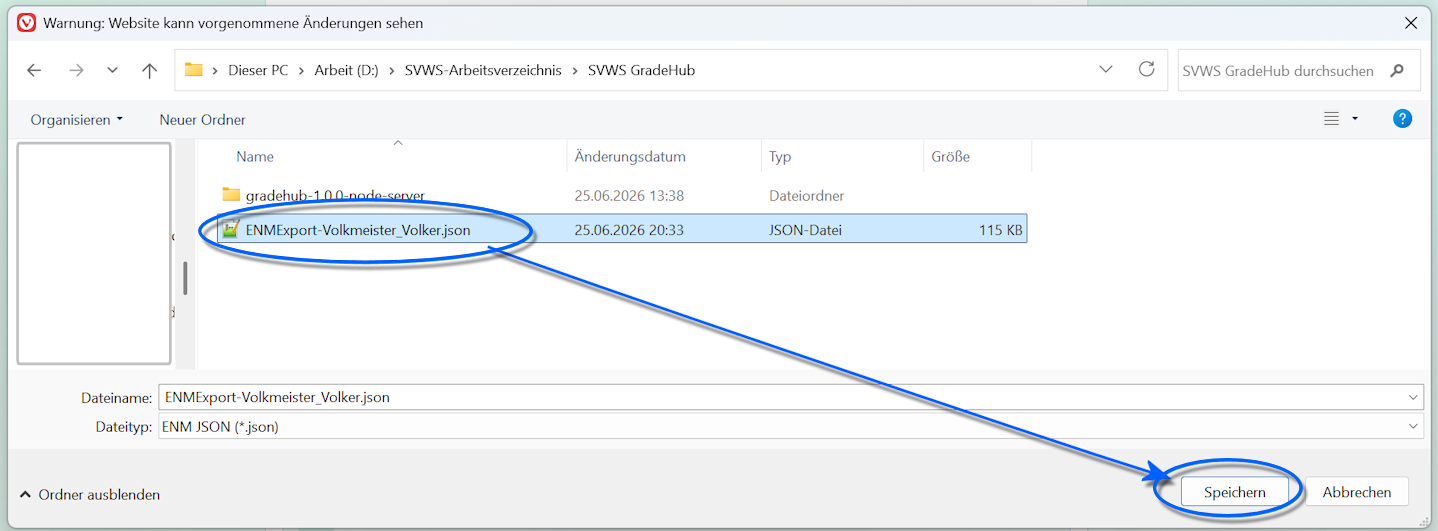This screenshot has width=1438, height=531.
Task: Open recent locations dropdown arrow
Action: click(x=112, y=70)
